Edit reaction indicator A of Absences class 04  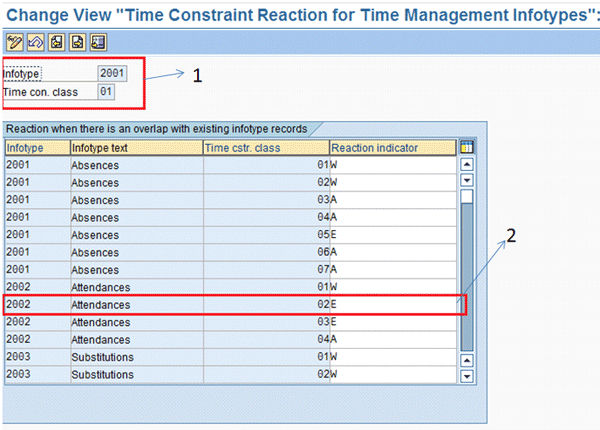pos(393,217)
